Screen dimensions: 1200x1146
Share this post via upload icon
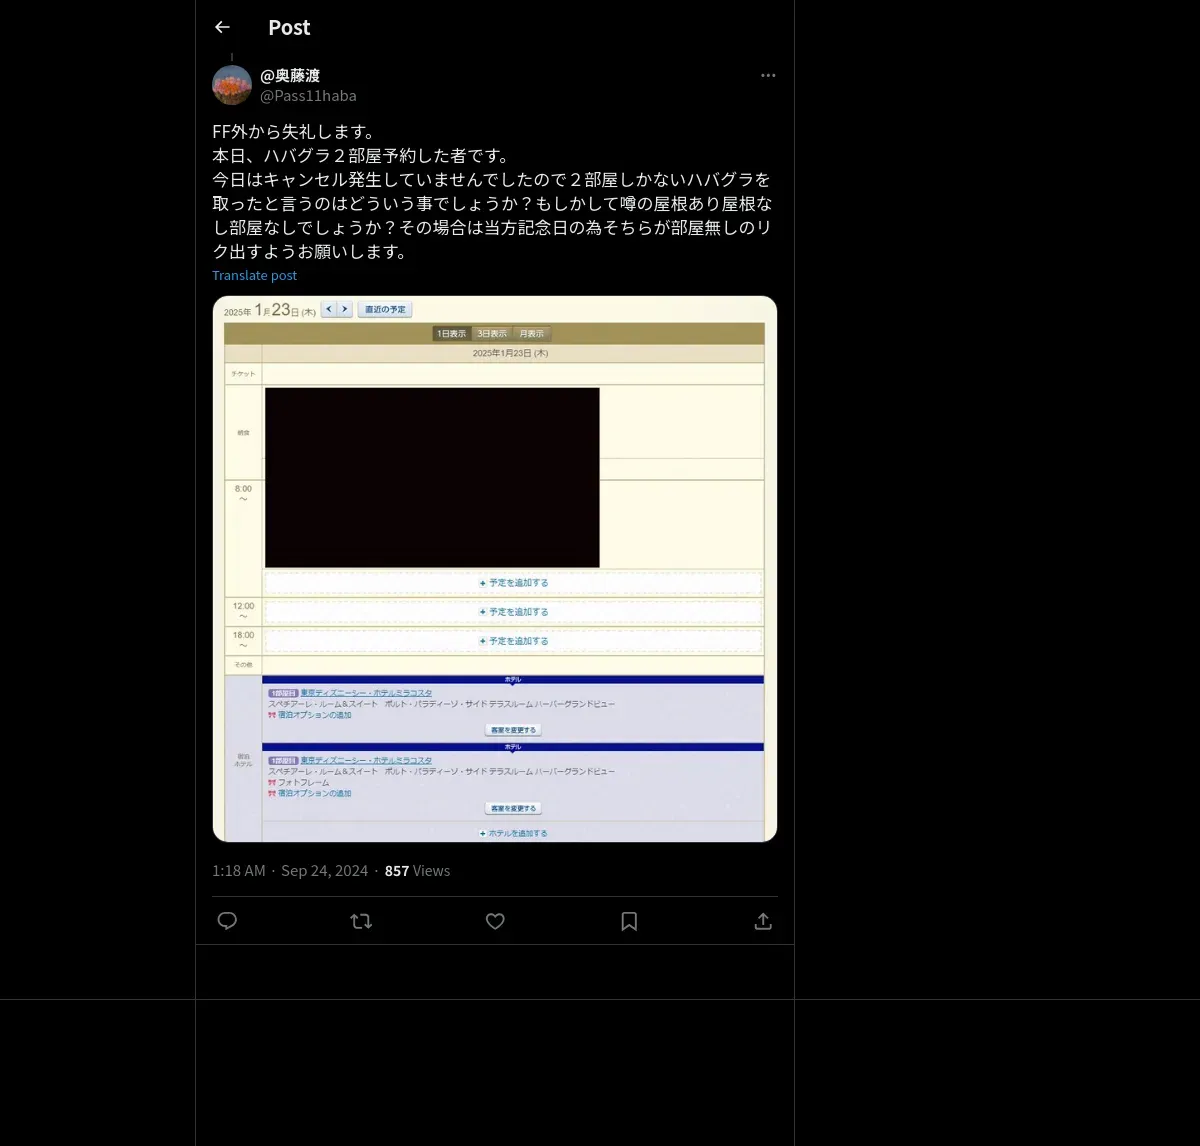click(x=763, y=921)
